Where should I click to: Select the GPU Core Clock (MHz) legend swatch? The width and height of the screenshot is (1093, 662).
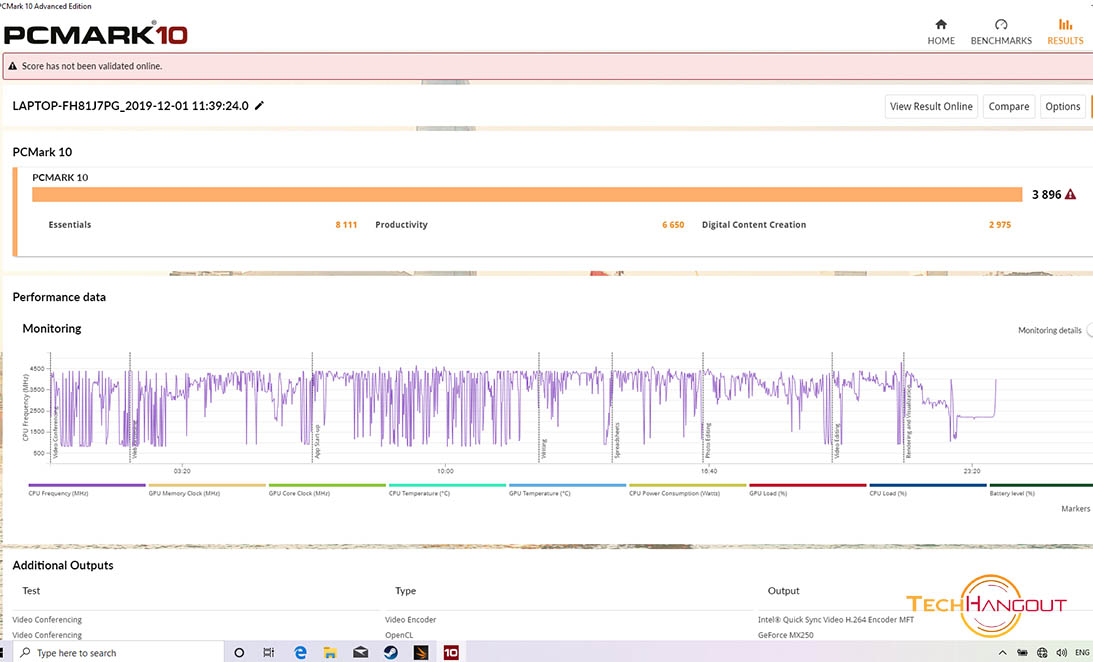tap(327, 485)
